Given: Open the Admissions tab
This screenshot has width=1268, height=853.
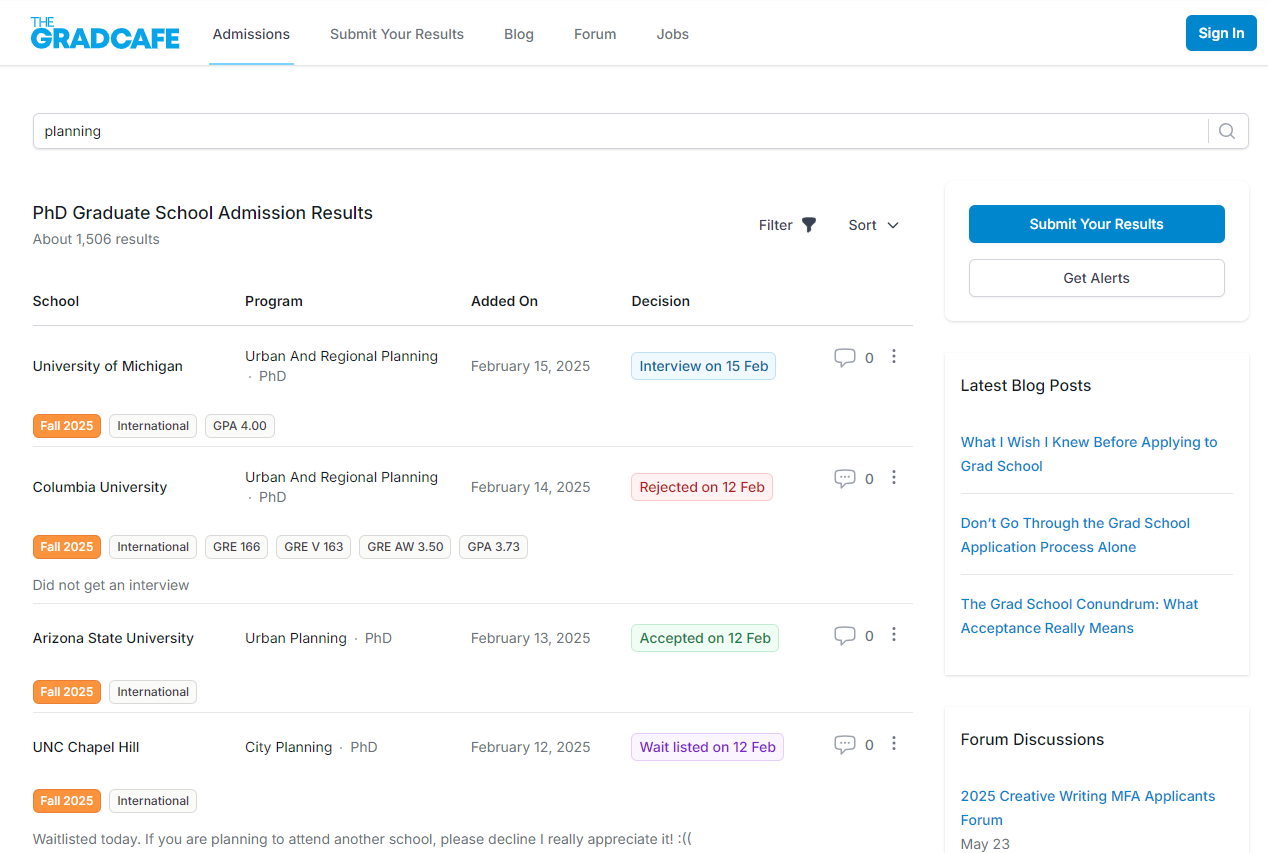Looking at the screenshot, I should [251, 34].
